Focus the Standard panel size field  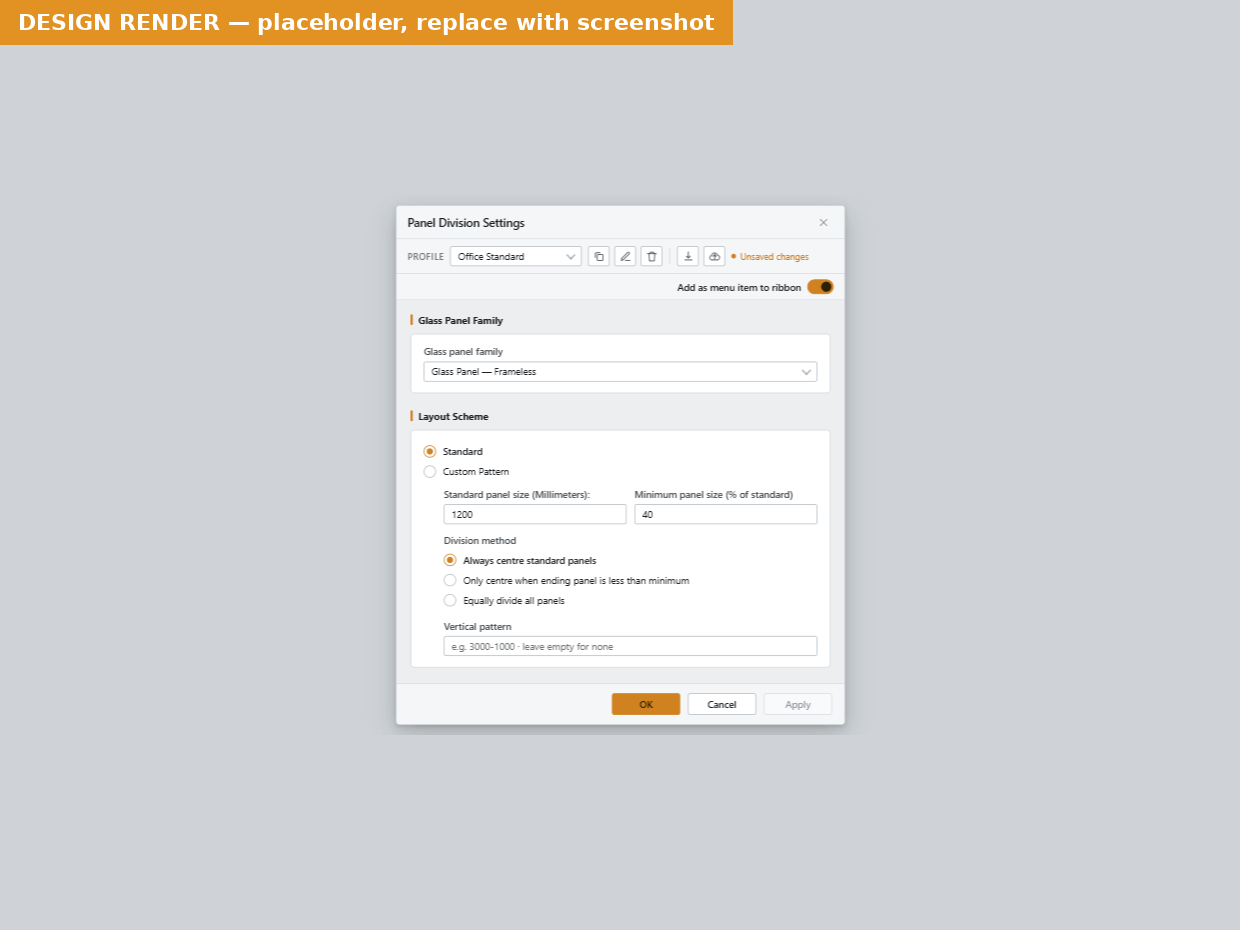(x=535, y=514)
